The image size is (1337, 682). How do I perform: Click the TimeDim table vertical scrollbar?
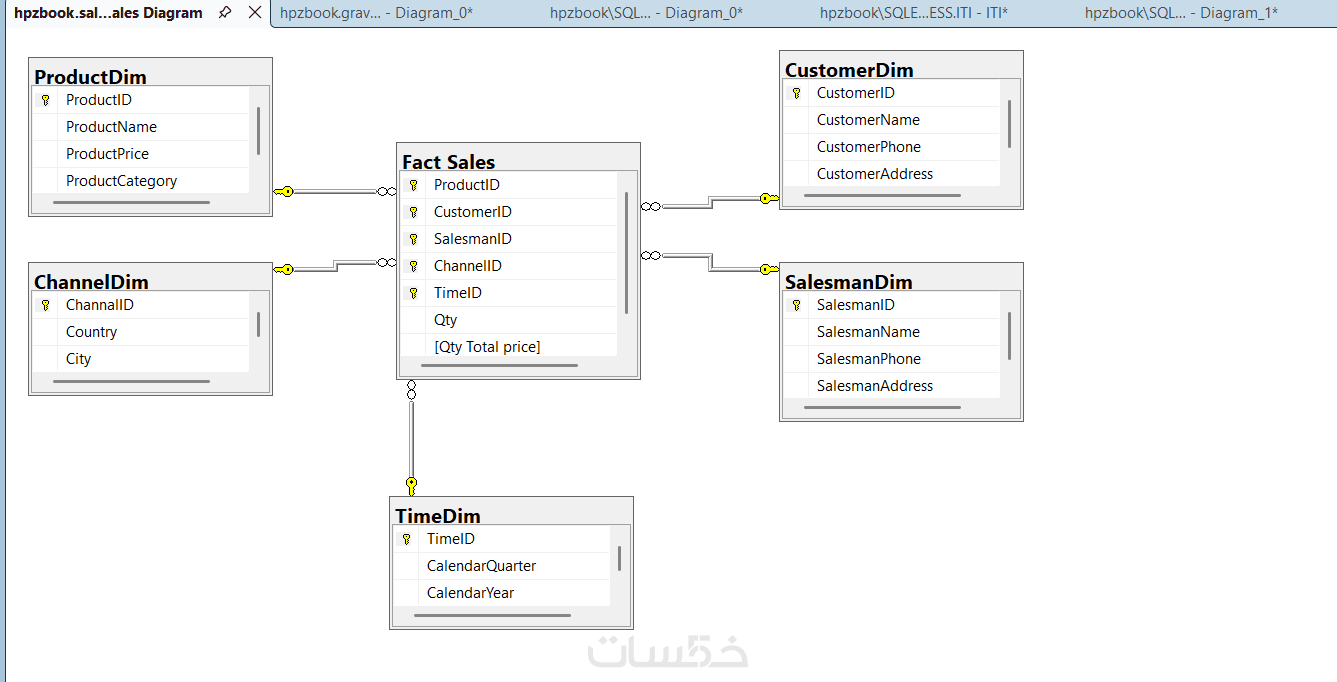620,558
